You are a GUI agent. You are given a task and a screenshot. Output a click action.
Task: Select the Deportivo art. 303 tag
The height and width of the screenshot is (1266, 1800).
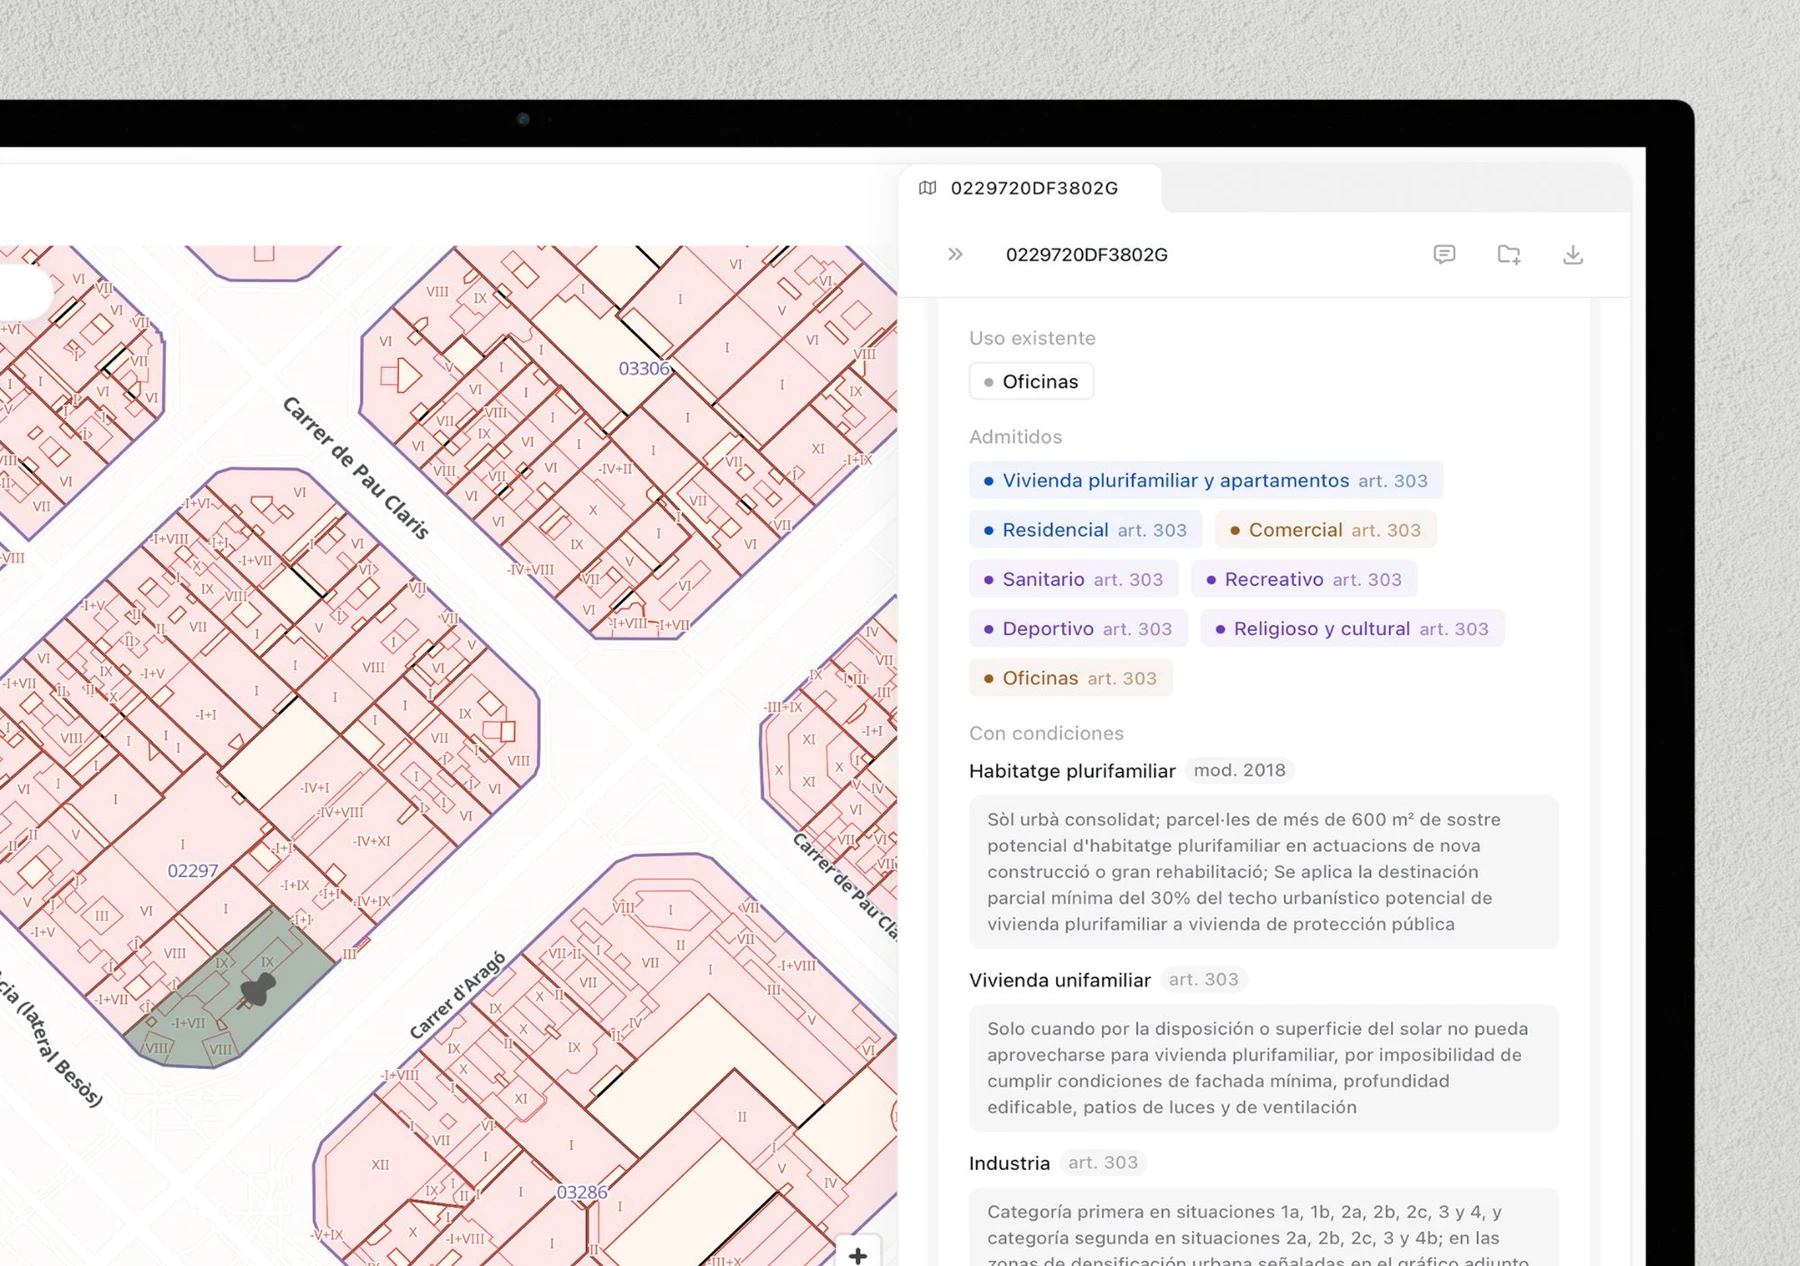point(1078,628)
